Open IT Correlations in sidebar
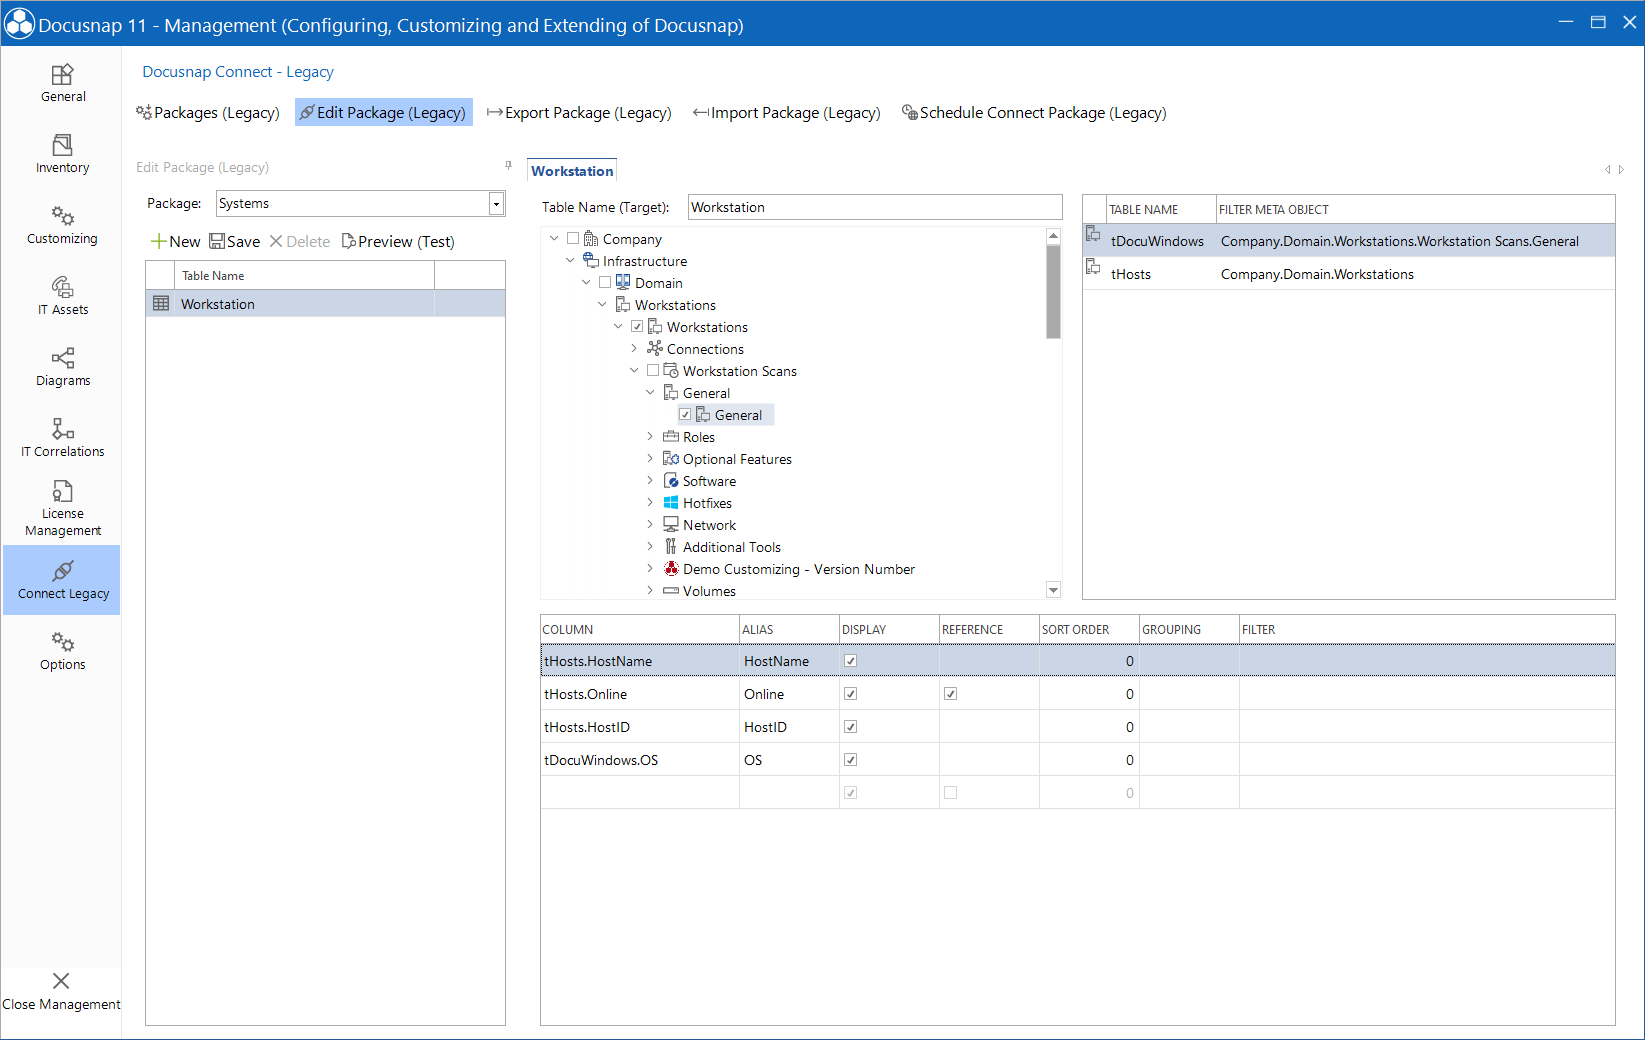Screen dimensions: 1645x1040 tap(62, 438)
